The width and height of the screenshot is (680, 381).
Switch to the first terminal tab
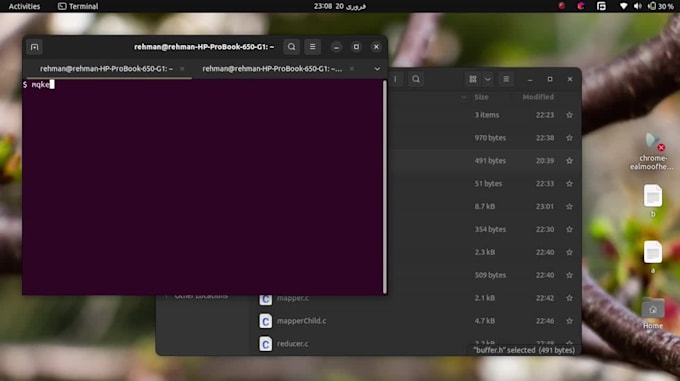107,68
